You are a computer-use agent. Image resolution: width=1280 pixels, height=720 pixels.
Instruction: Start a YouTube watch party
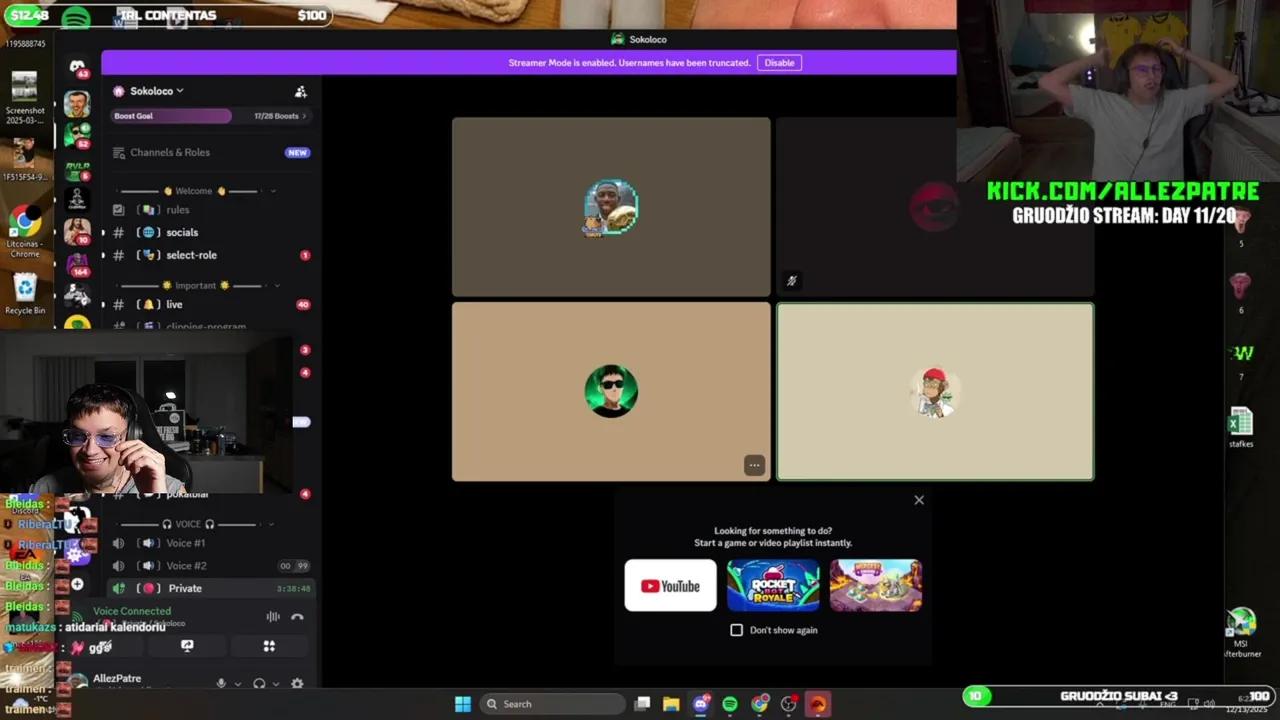point(670,586)
